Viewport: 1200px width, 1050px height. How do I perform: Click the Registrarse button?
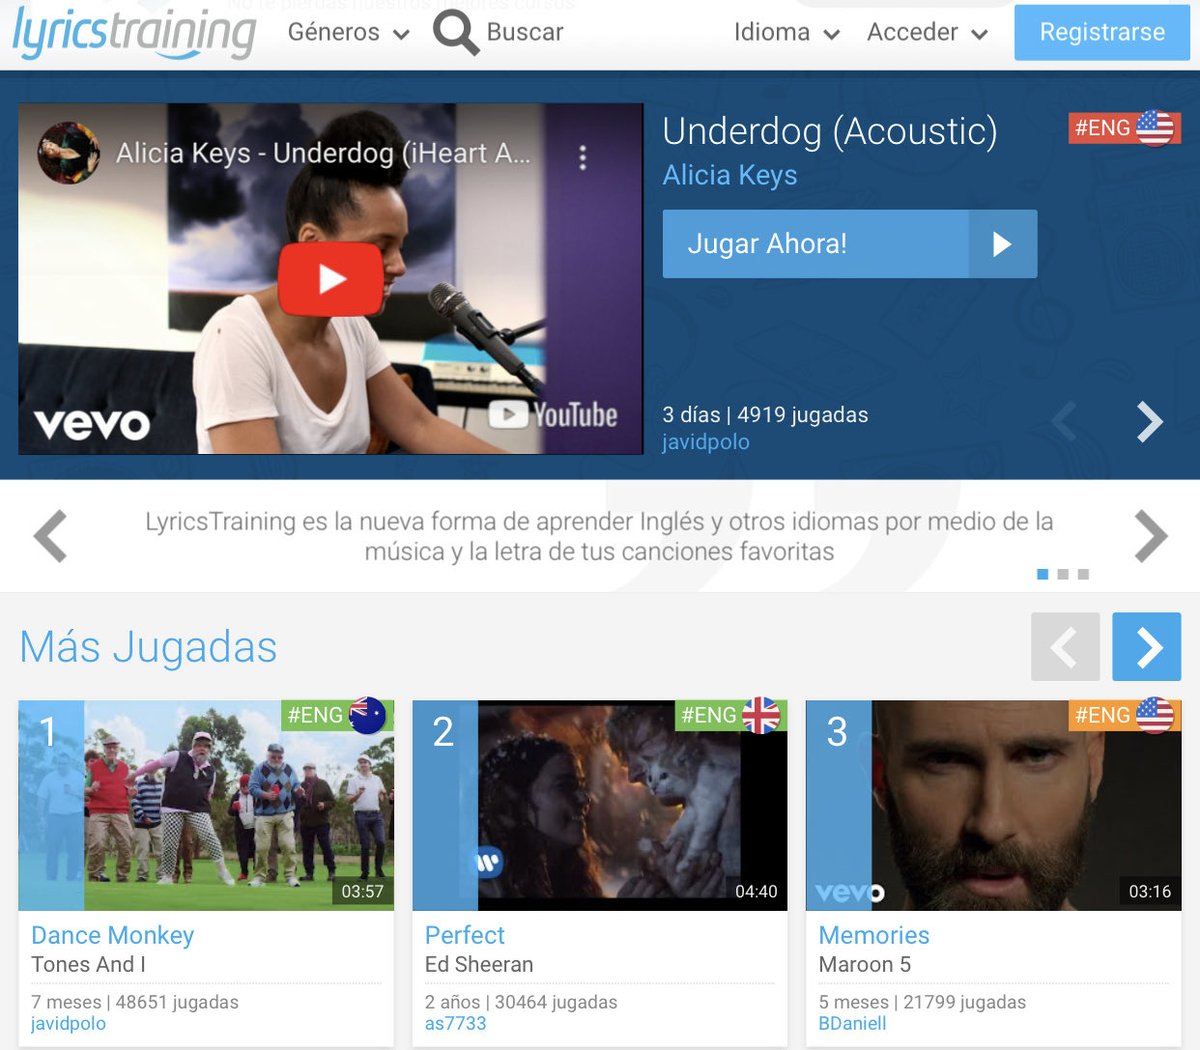pyautogui.click(x=1102, y=32)
